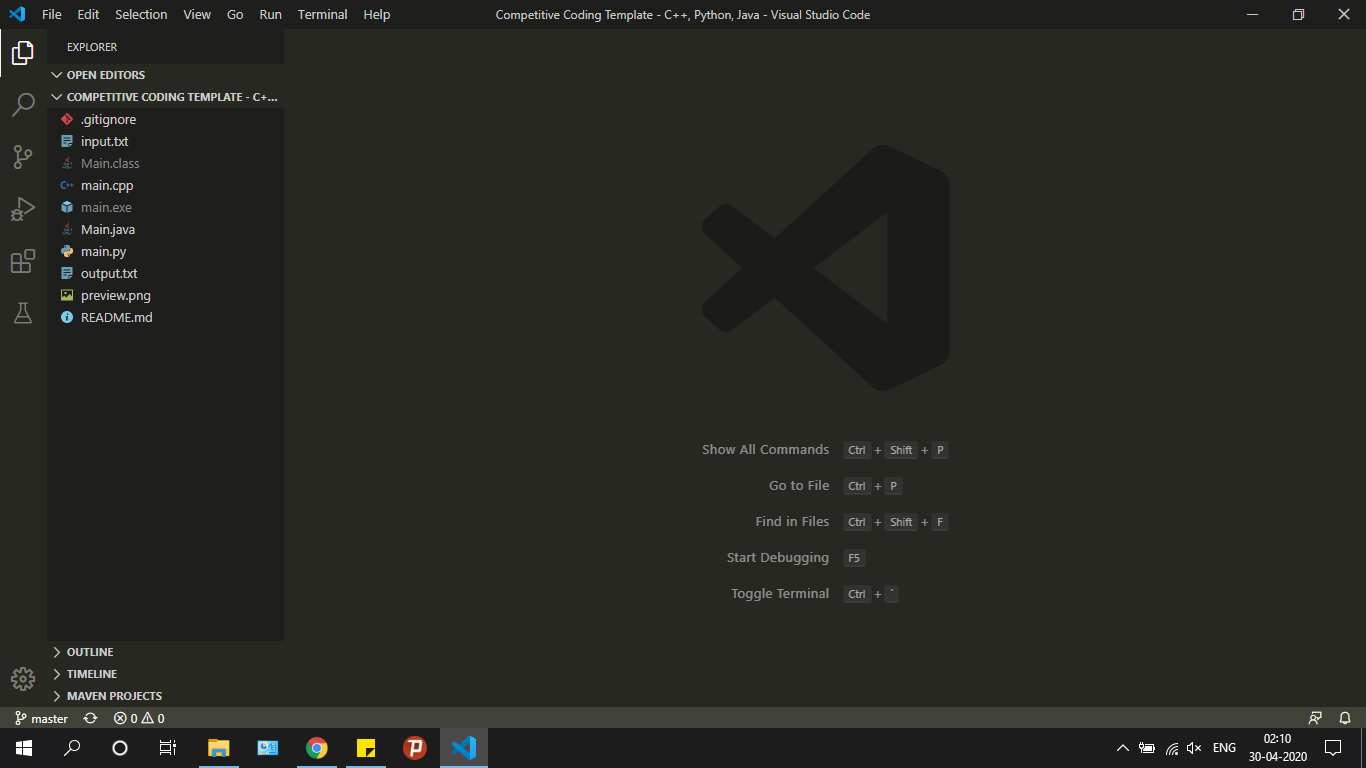Open notifications bell in status bar

1345,718
